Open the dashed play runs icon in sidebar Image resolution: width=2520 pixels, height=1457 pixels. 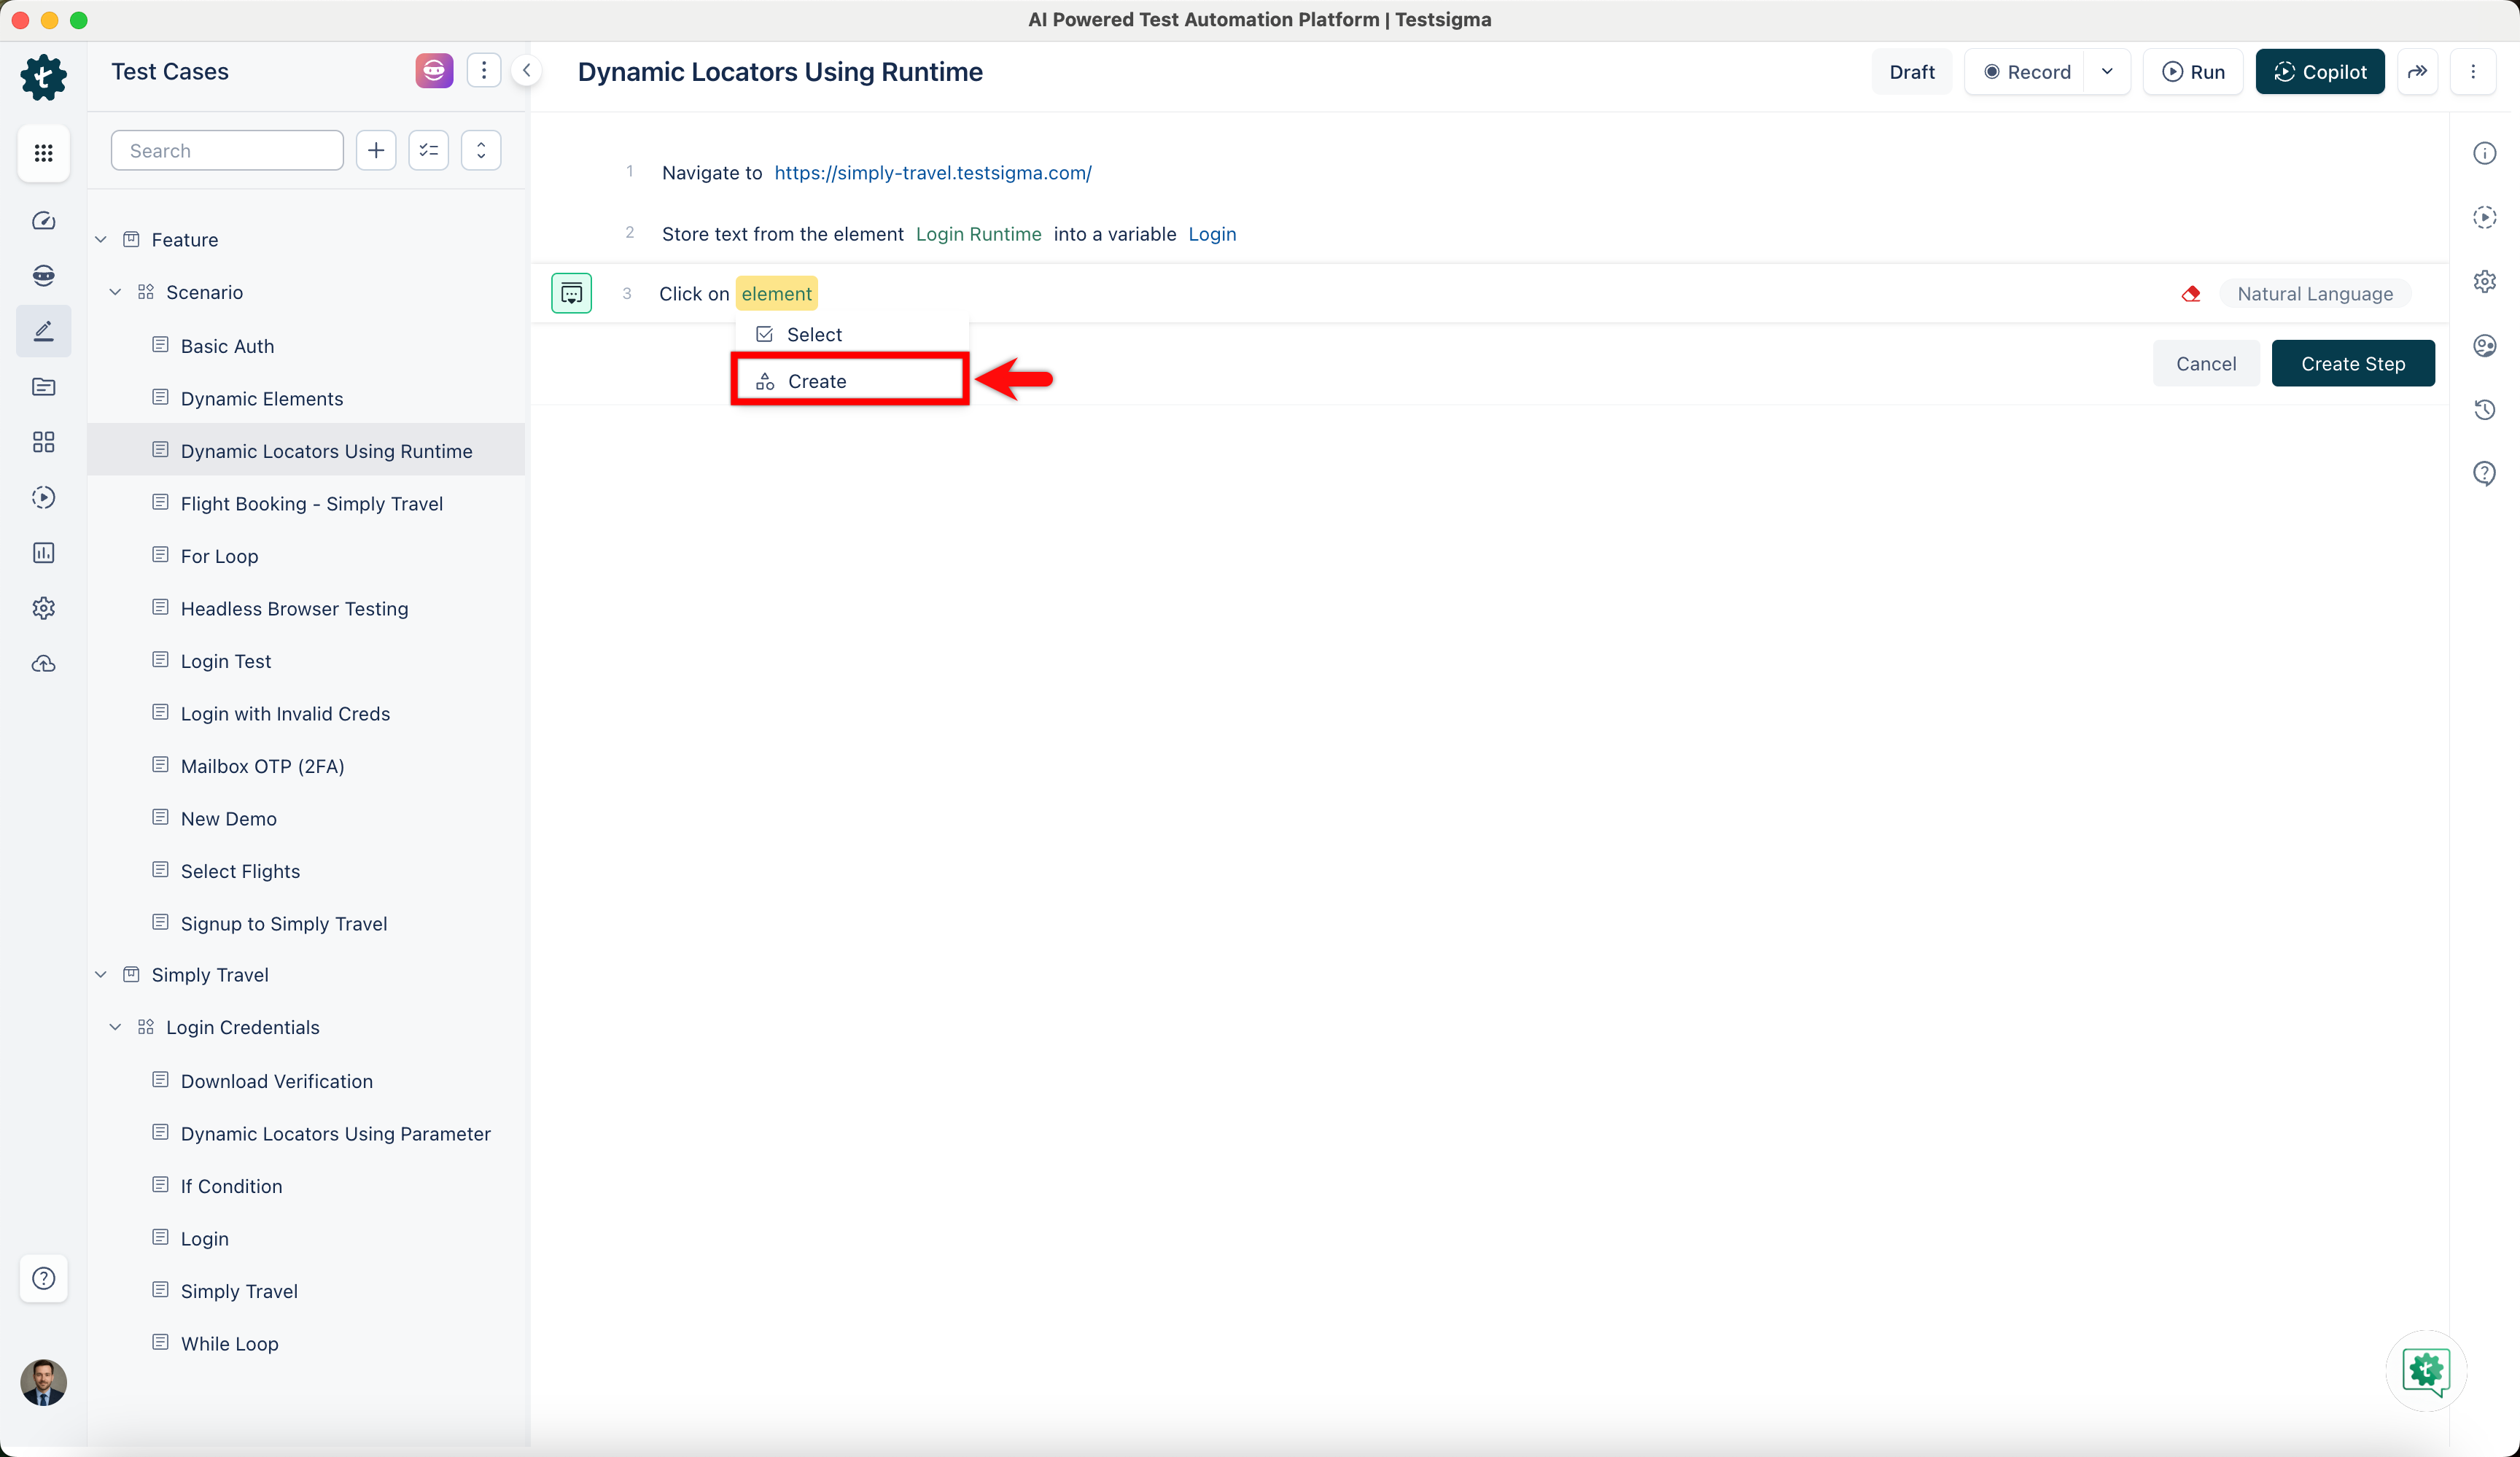(x=43, y=497)
